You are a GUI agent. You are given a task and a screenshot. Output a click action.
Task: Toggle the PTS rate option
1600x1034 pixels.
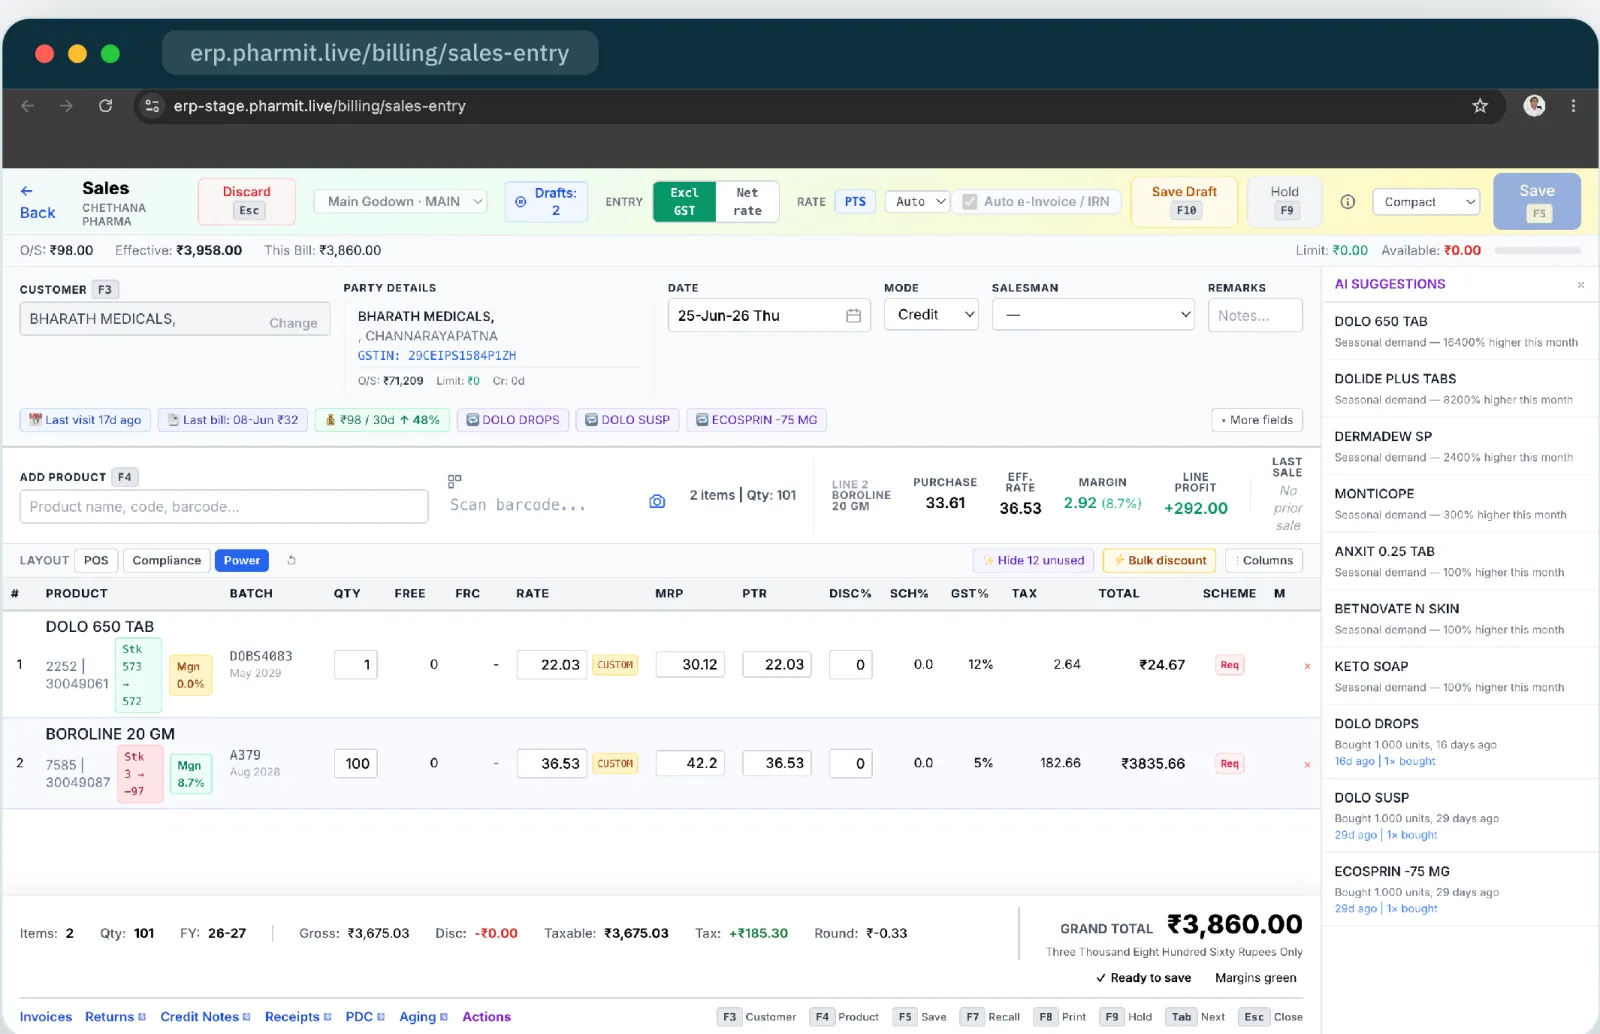(x=855, y=201)
